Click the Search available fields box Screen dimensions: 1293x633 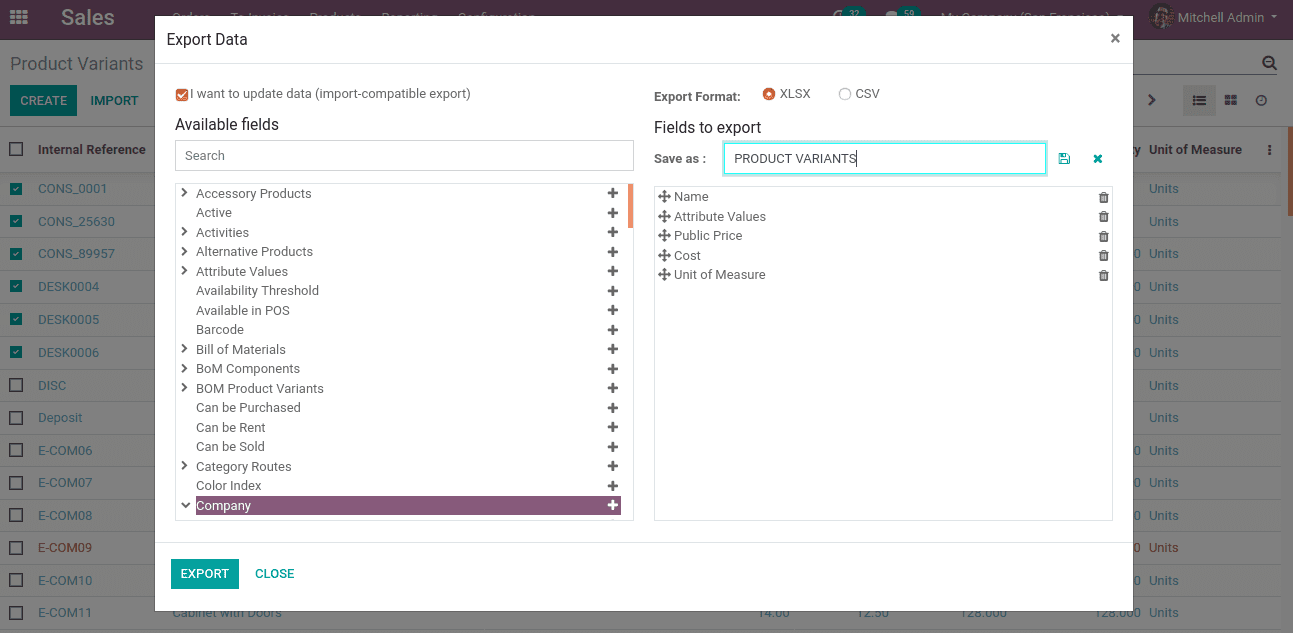pyautogui.click(x=404, y=155)
